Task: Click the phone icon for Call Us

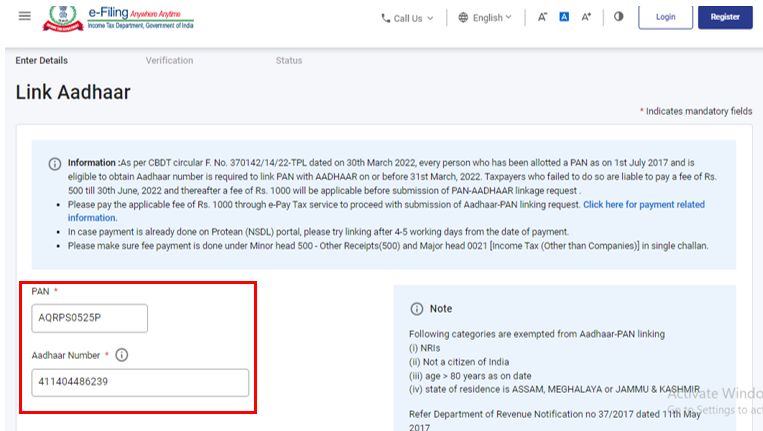Action: click(x=386, y=18)
